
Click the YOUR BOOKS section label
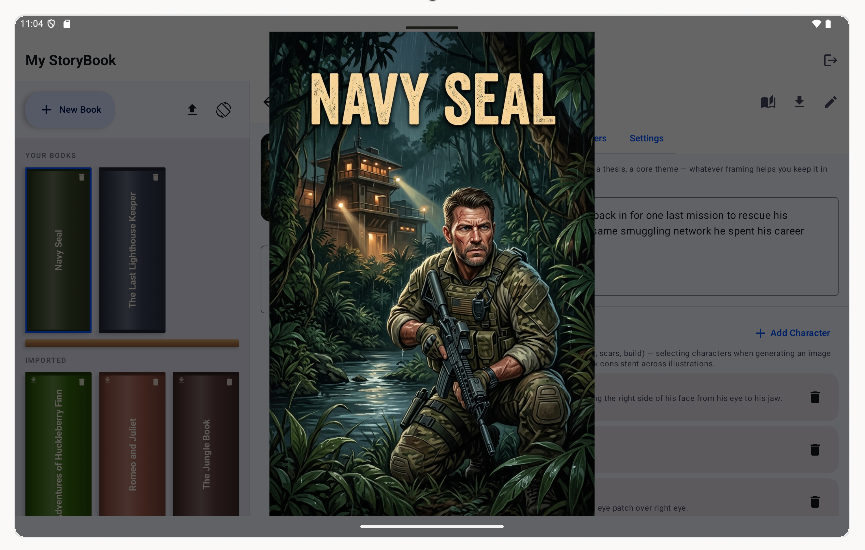[51, 156]
